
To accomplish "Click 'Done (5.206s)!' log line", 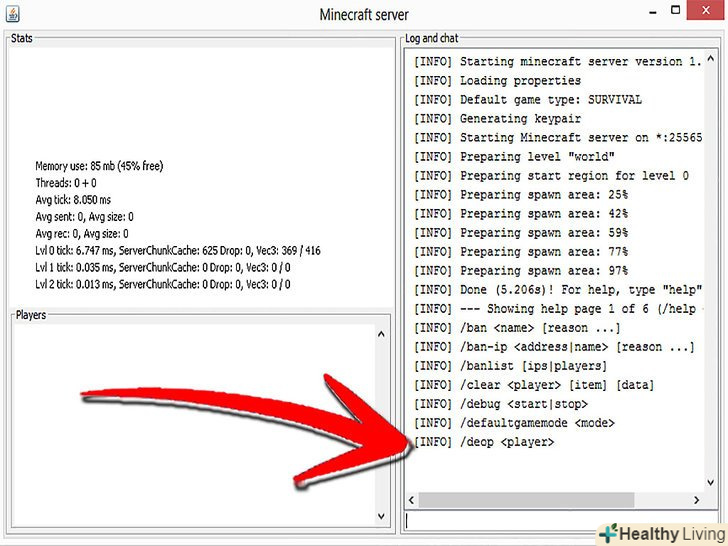I will pos(558,290).
